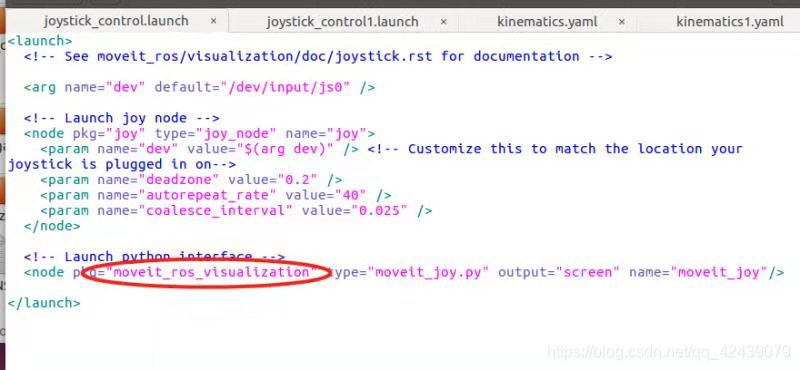This screenshot has height=370, width=800.
Task: Open the joystick_control1.launch tab
Action: click(x=342, y=22)
